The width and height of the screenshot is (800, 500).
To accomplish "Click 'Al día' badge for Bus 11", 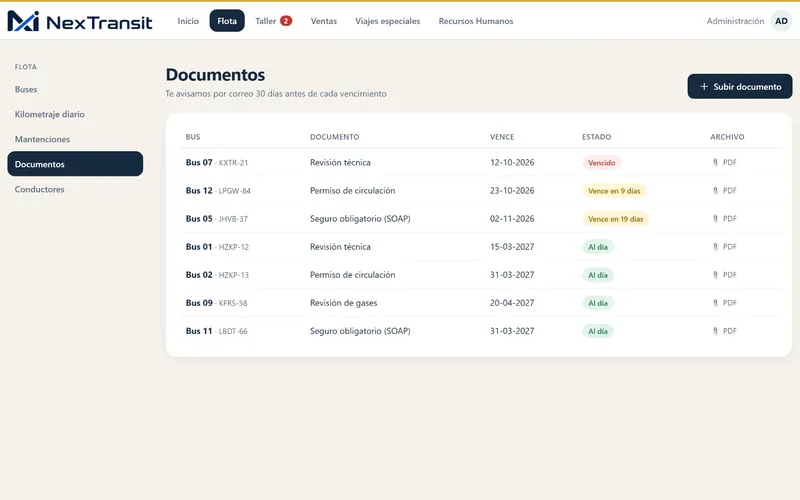I will tap(598, 331).
